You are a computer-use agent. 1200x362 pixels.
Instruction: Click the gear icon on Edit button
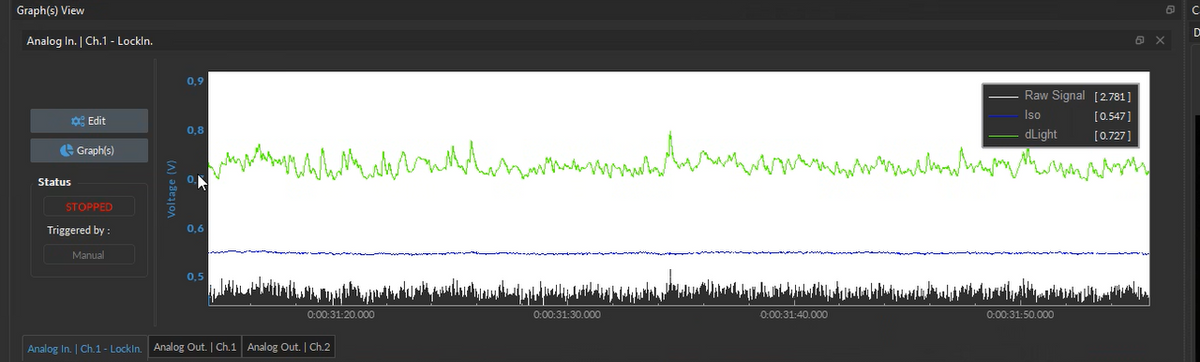tap(77, 121)
